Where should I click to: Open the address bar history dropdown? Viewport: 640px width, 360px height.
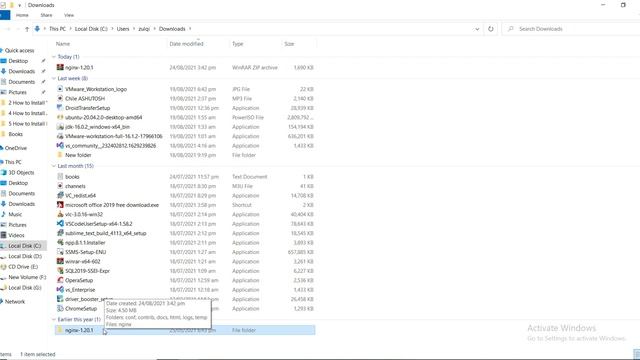tap(477, 29)
